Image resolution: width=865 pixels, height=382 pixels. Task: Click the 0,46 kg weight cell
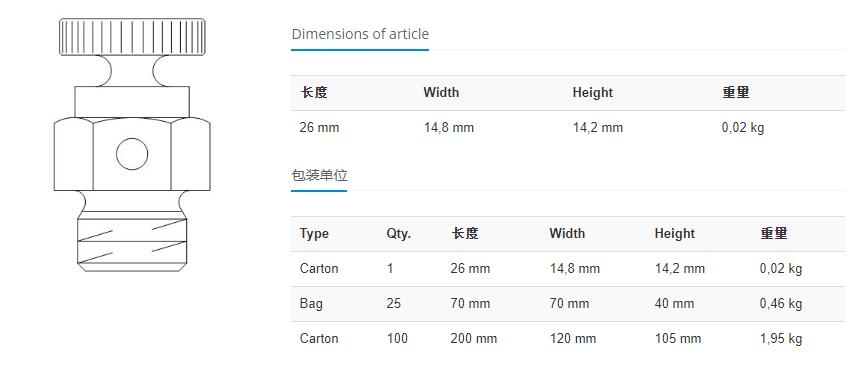pyautogui.click(x=781, y=304)
